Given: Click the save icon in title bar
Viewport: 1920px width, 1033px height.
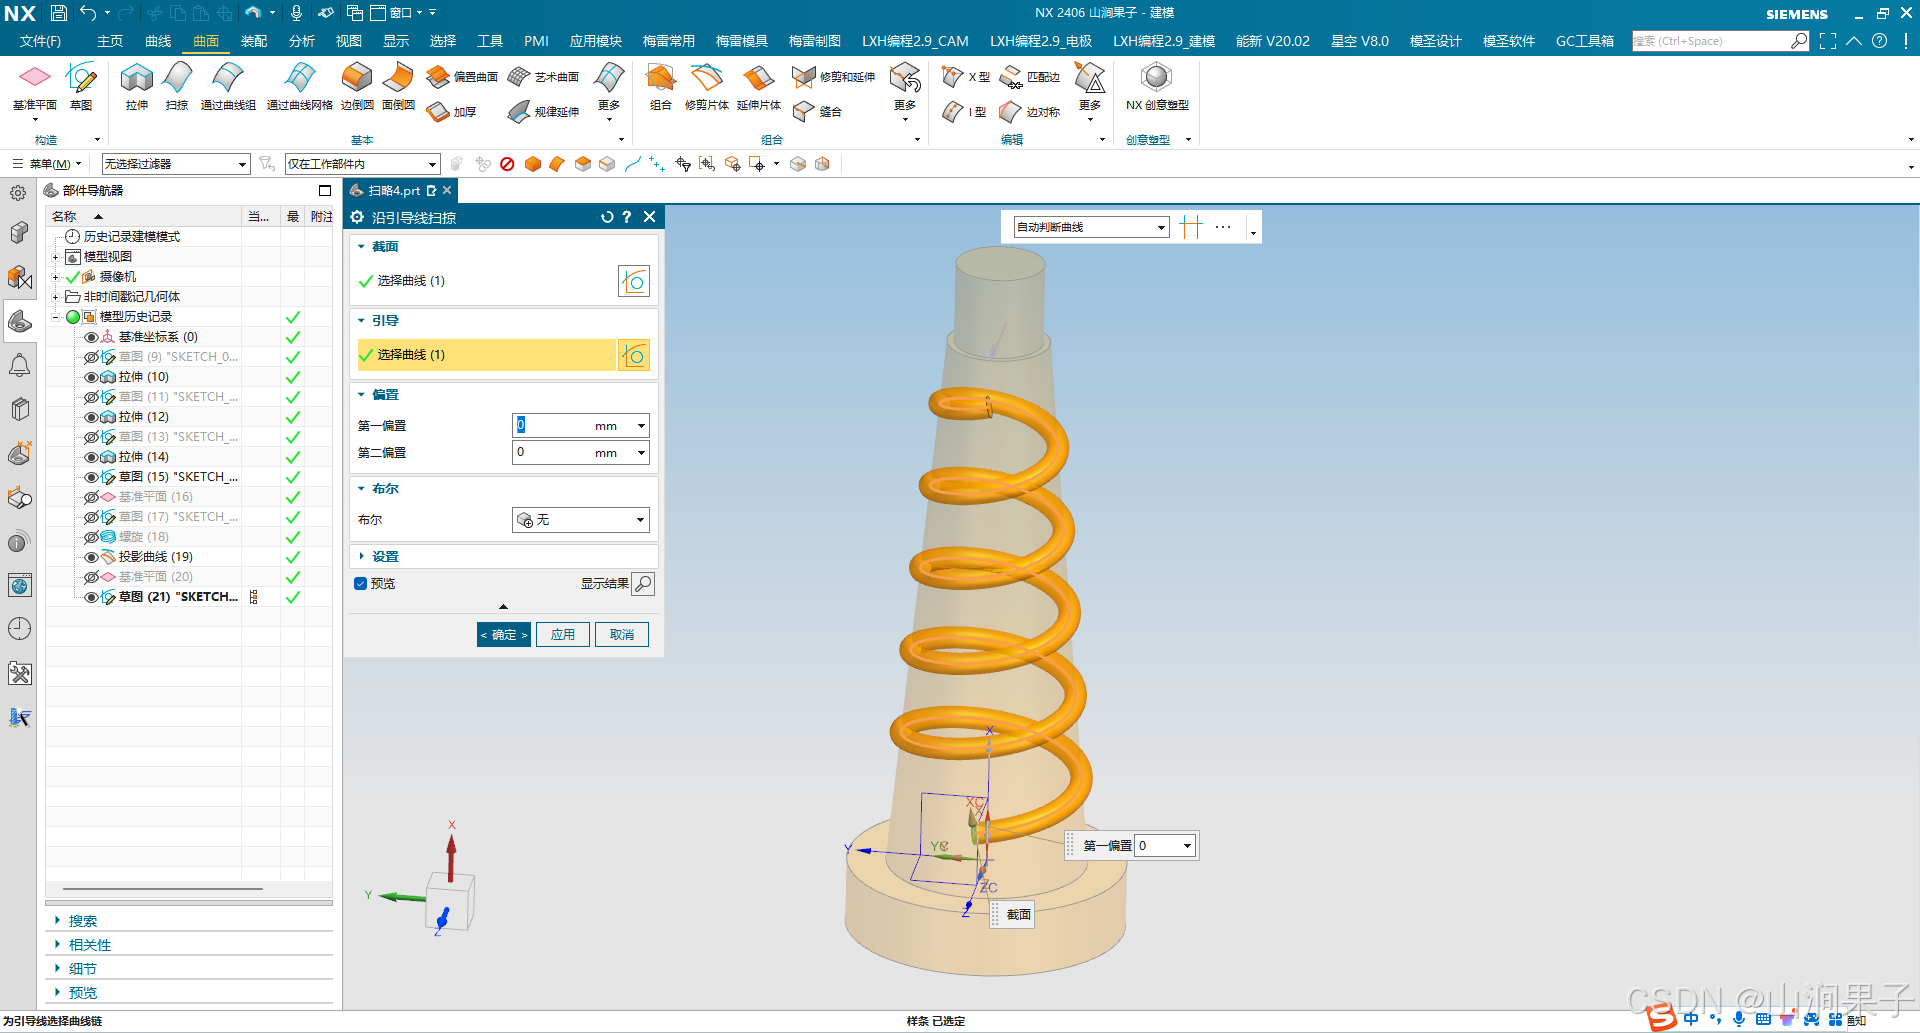Looking at the screenshot, I should [59, 13].
